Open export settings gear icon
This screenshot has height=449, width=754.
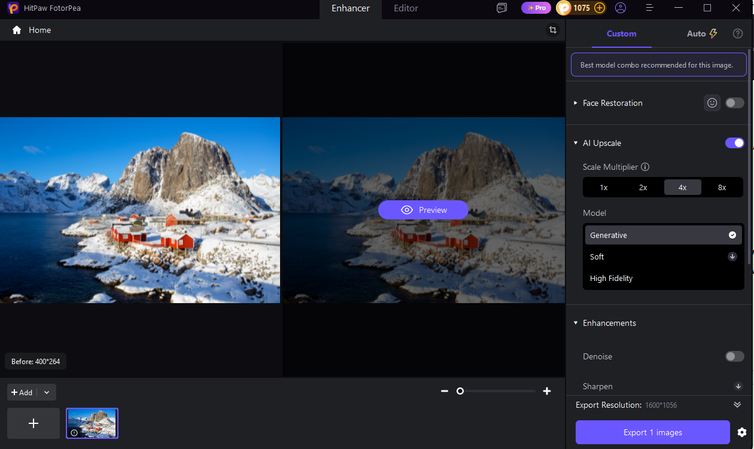742,432
